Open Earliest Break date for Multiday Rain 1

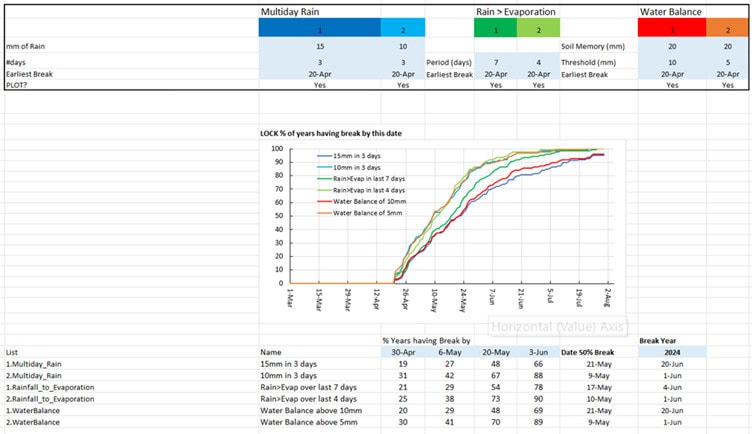tap(319, 73)
